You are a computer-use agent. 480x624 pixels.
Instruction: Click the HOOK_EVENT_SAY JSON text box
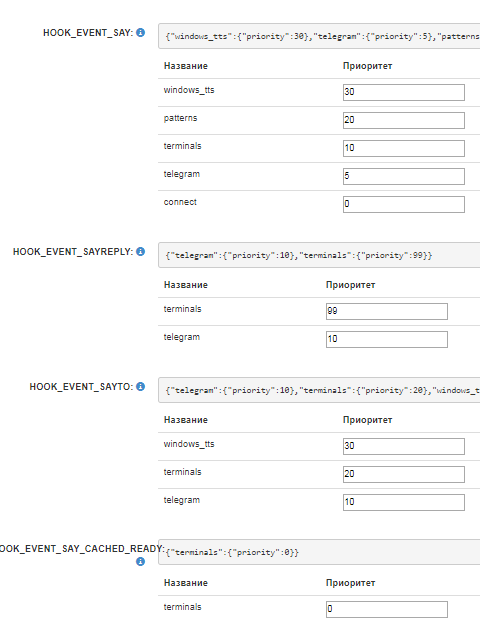(x=319, y=36)
